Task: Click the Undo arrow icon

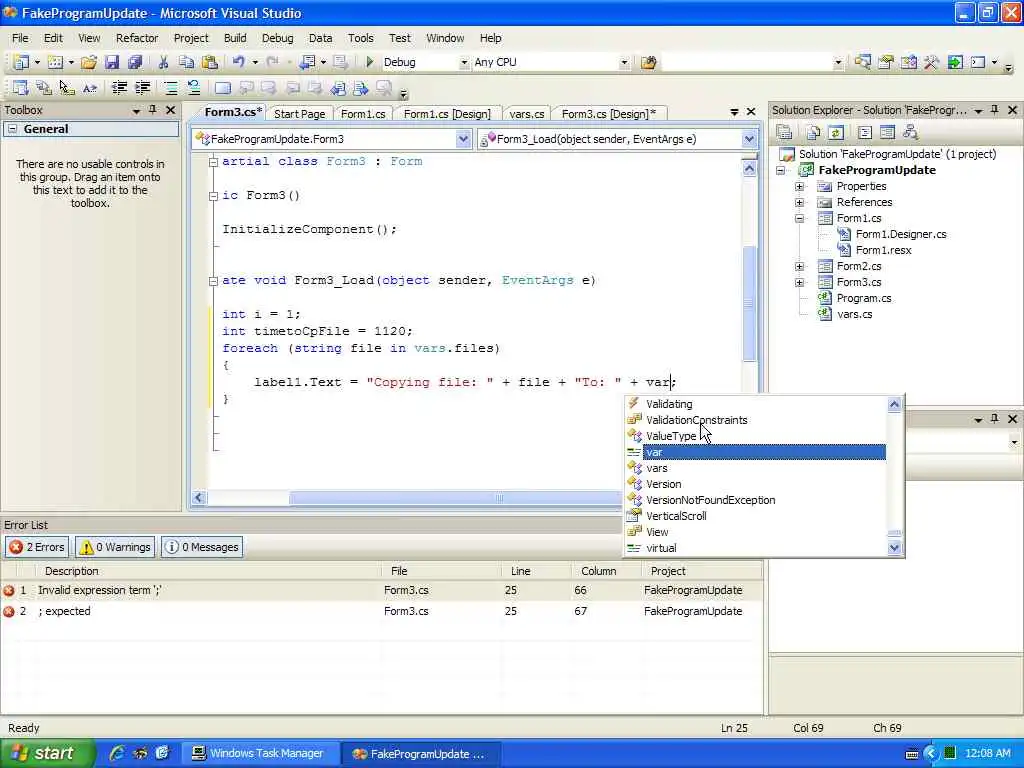Action: pos(238,62)
